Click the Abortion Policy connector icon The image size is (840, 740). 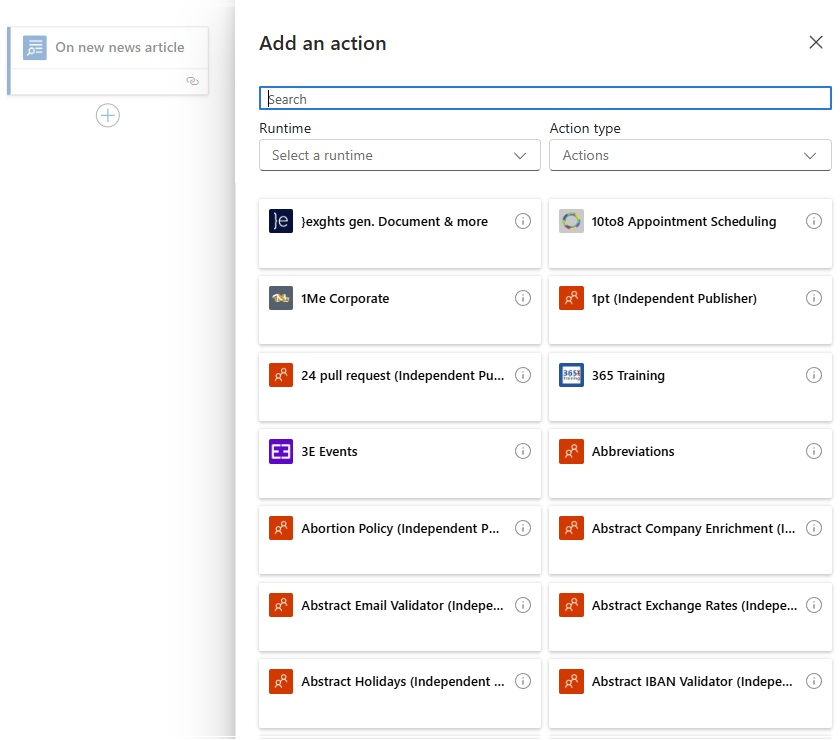pyautogui.click(x=281, y=528)
